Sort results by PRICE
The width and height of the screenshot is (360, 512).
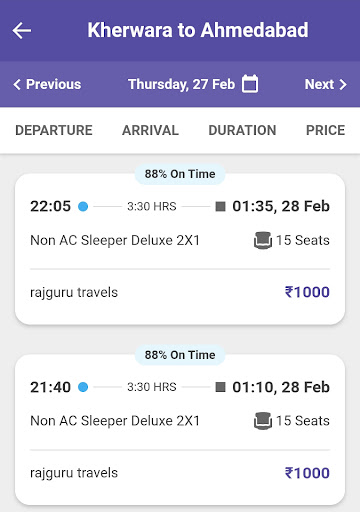(325, 130)
